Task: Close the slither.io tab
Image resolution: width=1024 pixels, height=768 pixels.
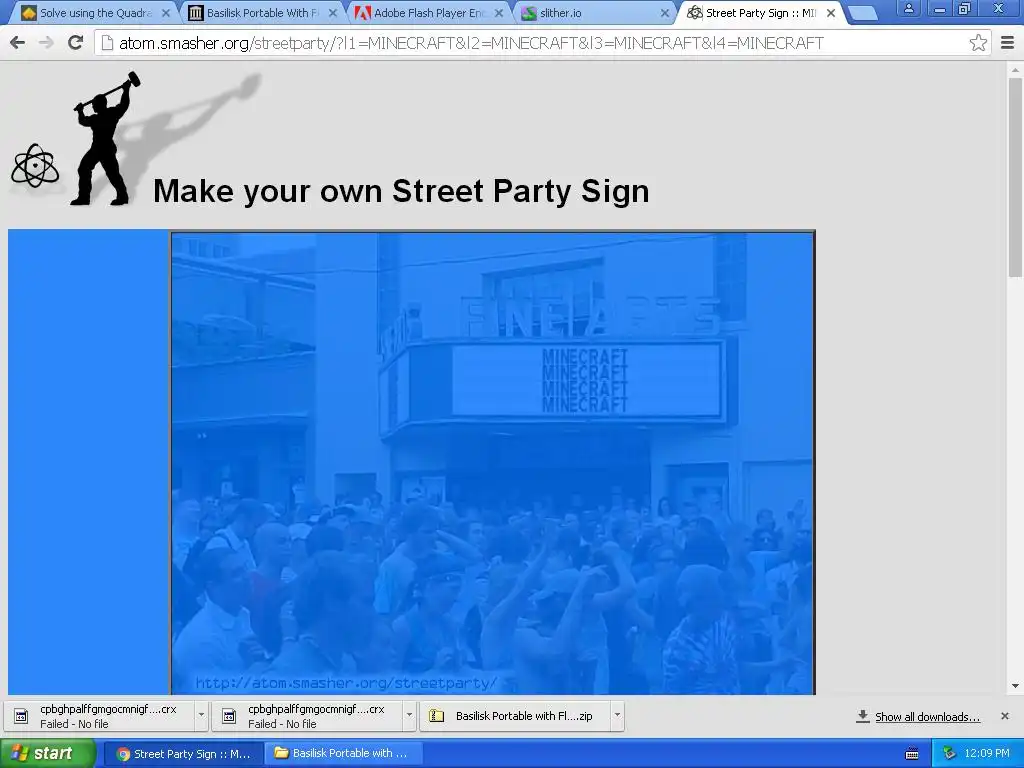Action: (665, 13)
